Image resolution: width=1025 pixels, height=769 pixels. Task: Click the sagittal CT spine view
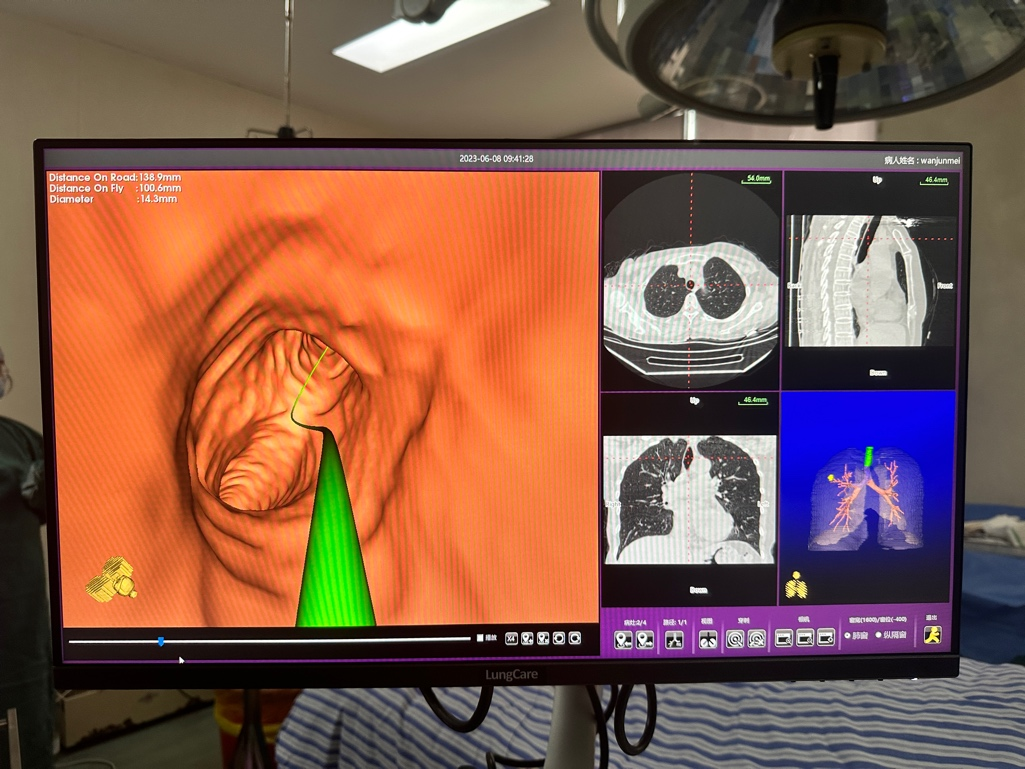870,280
